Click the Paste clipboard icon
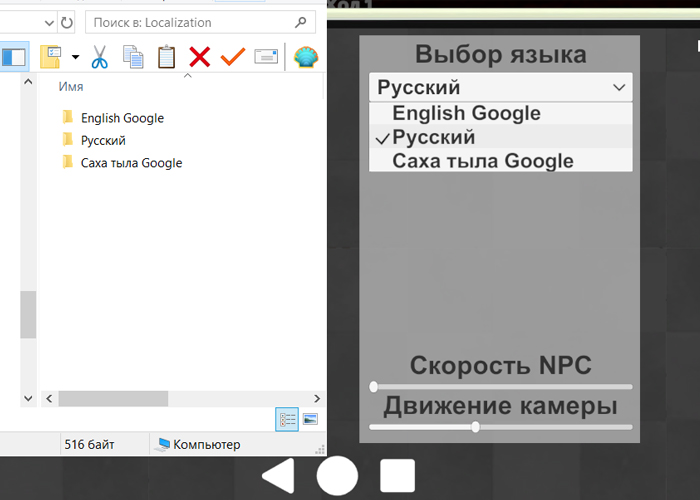The image size is (700, 500). pyautogui.click(x=166, y=57)
